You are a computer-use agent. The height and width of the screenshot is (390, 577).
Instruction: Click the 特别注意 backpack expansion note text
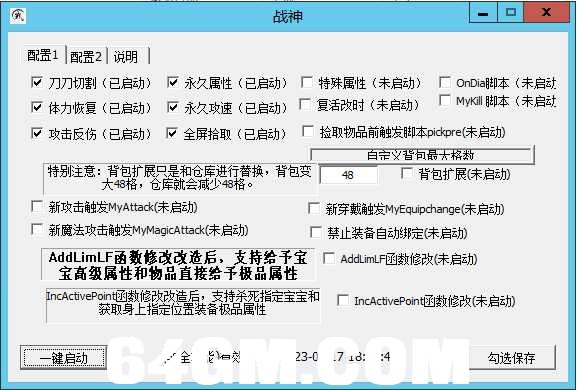coord(180,178)
